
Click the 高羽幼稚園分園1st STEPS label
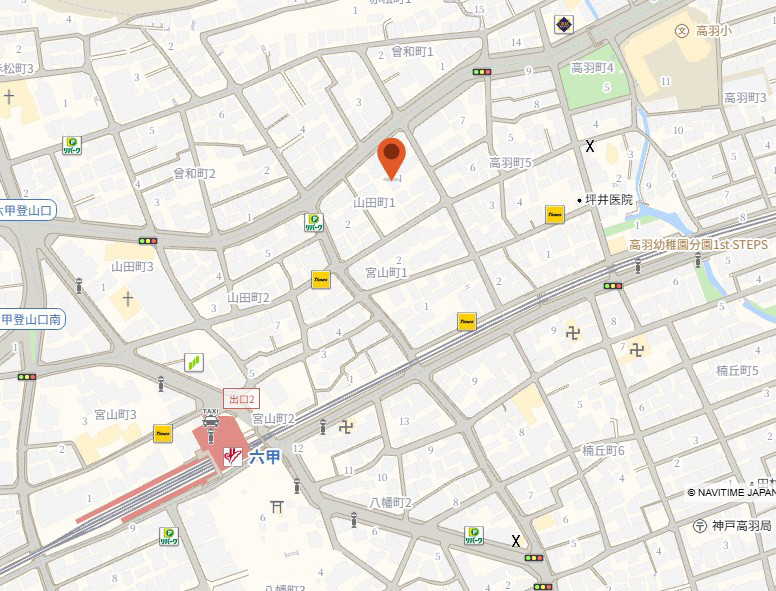pos(698,245)
